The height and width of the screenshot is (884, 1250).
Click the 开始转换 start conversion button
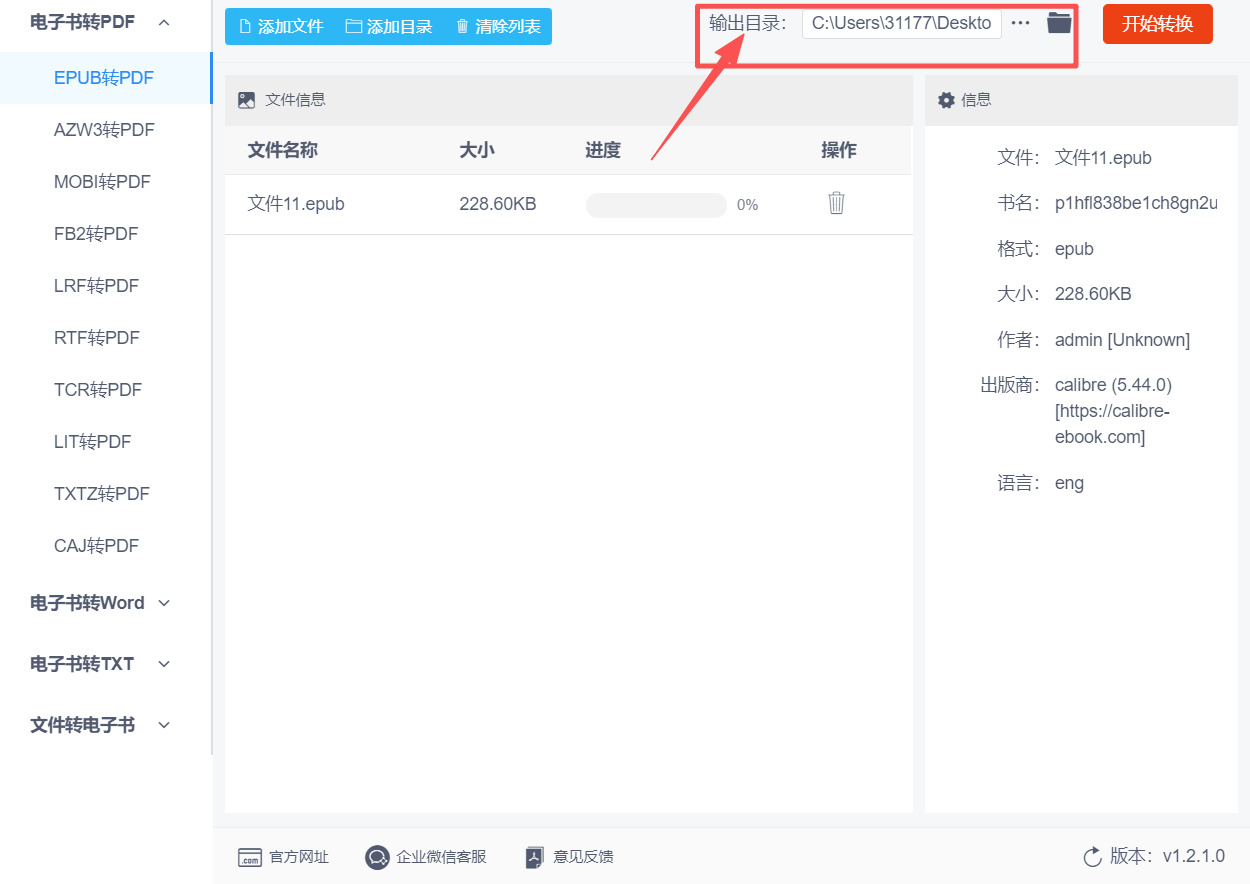click(x=1157, y=24)
